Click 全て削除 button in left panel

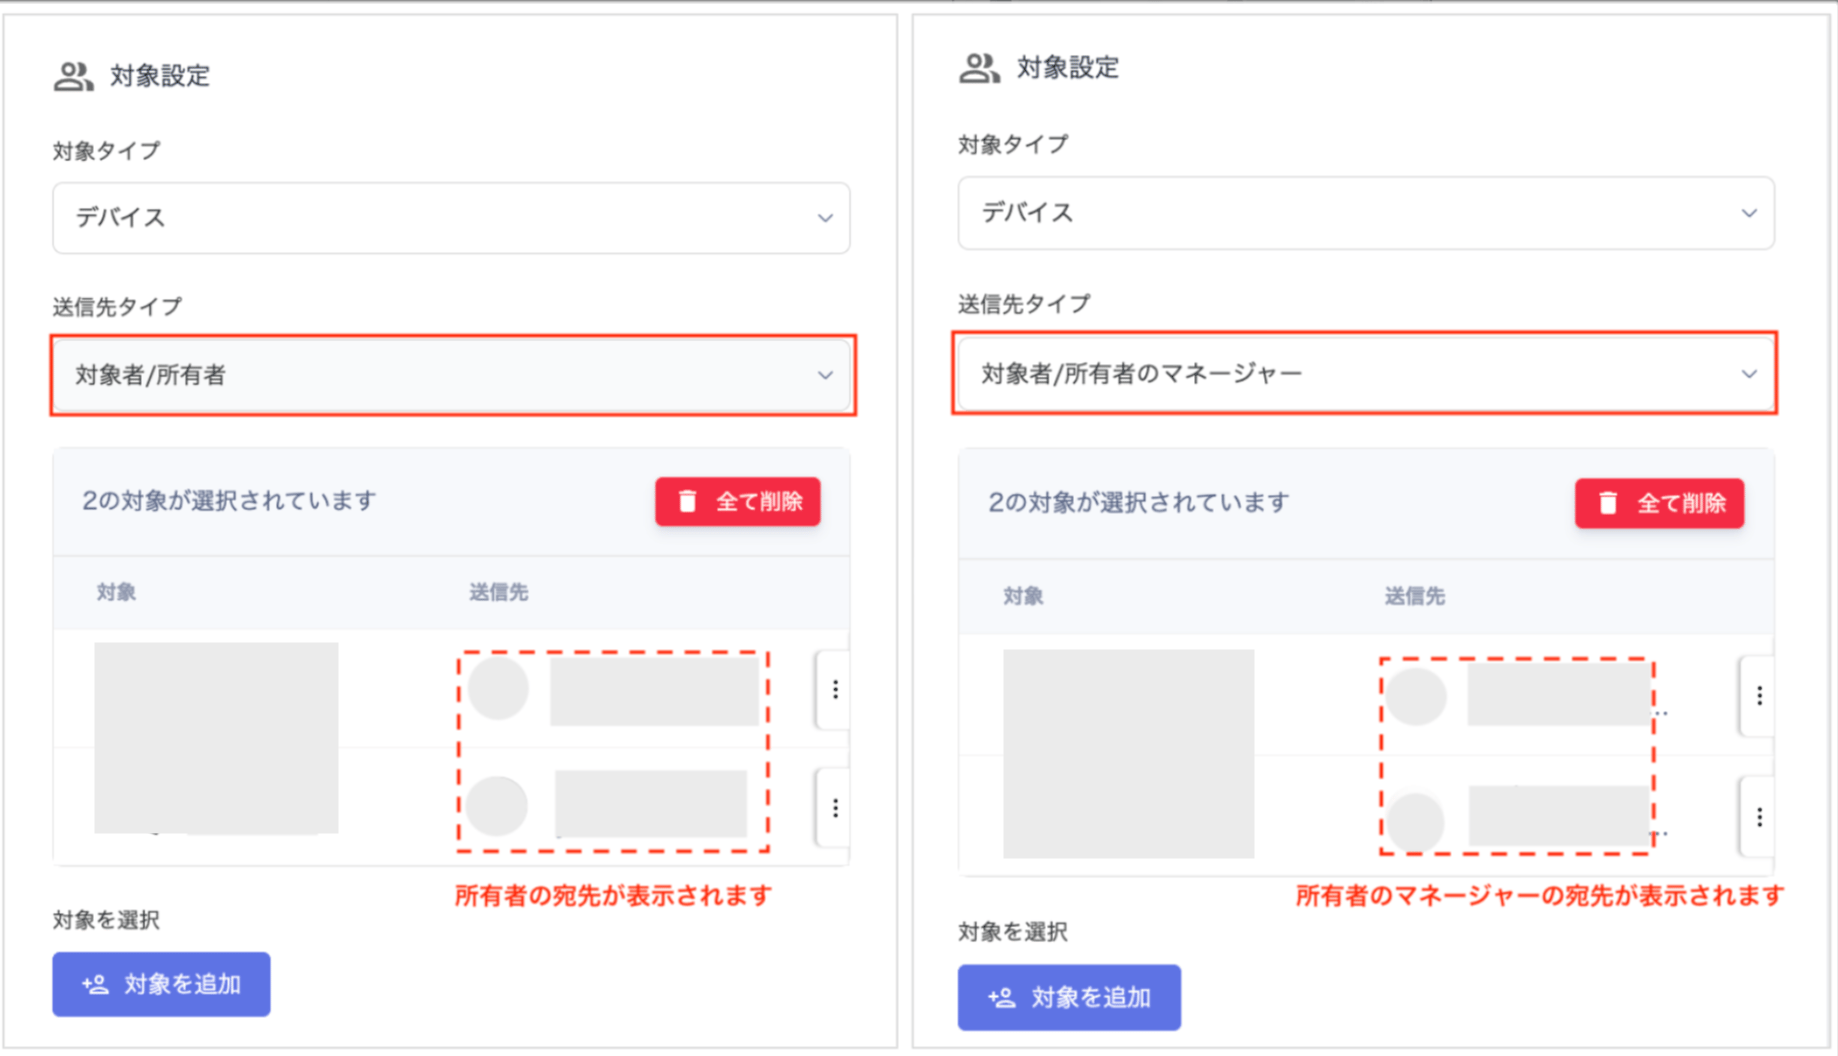[x=738, y=501]
